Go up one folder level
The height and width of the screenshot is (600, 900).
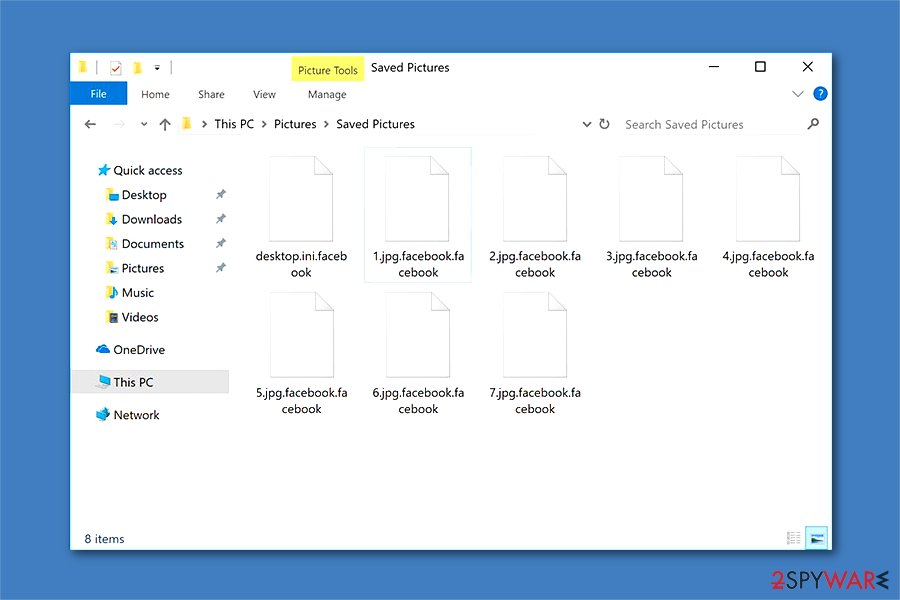[165, 124]
